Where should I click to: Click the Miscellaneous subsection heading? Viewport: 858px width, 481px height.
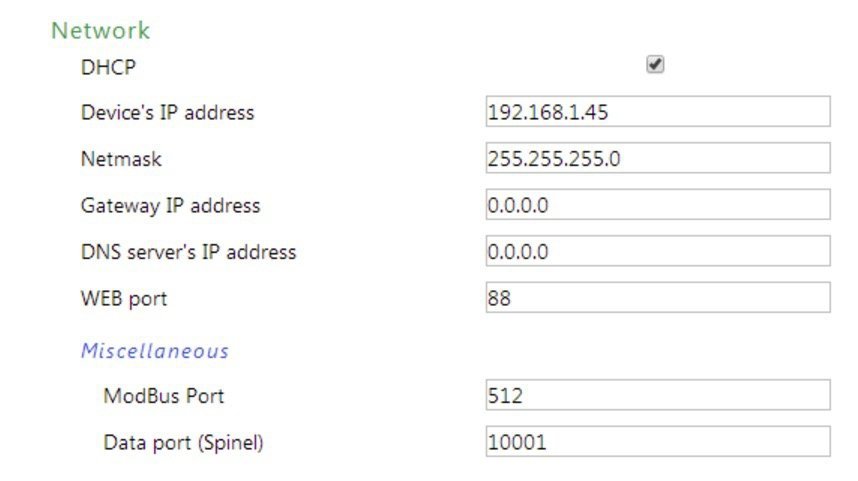pos(155,351)
